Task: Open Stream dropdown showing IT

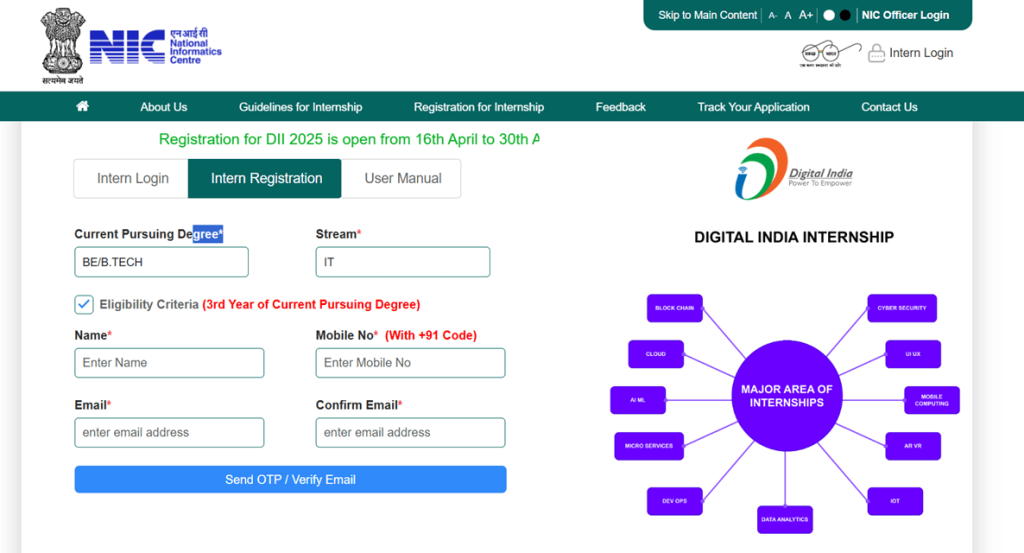Action: coord(403,262)
